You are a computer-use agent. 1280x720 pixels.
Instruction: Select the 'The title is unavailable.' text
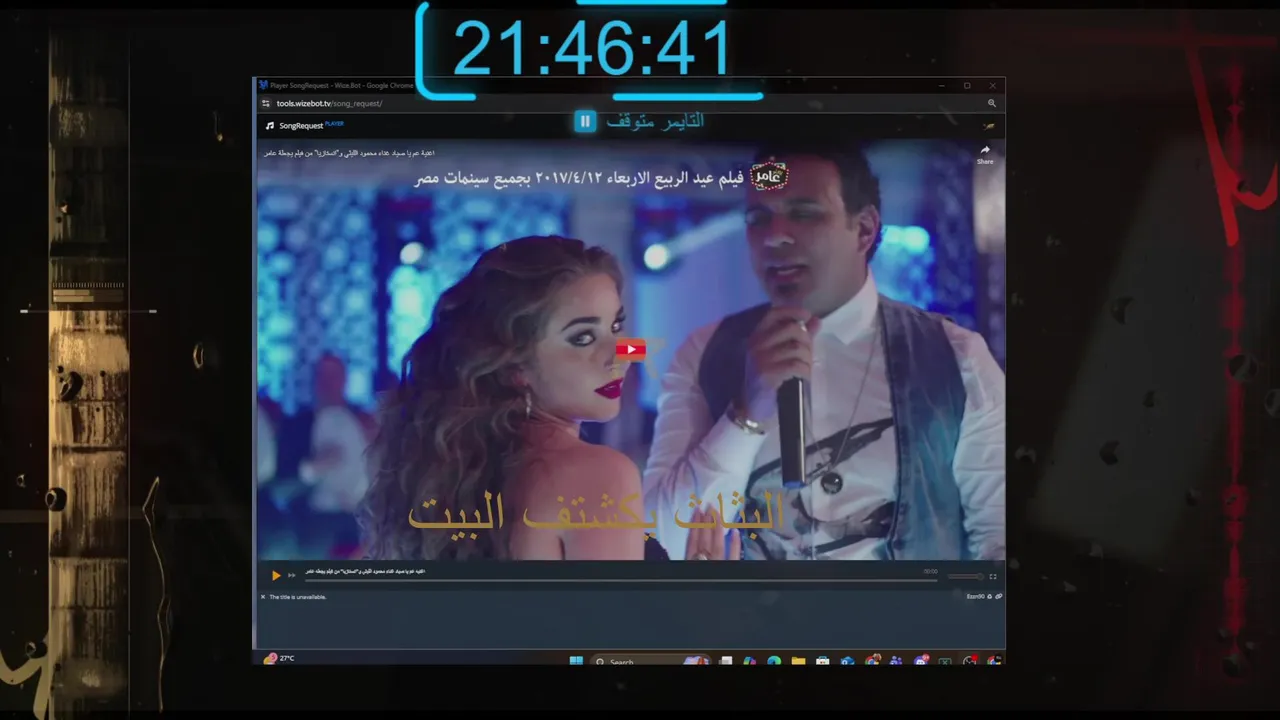coord(298,597)
